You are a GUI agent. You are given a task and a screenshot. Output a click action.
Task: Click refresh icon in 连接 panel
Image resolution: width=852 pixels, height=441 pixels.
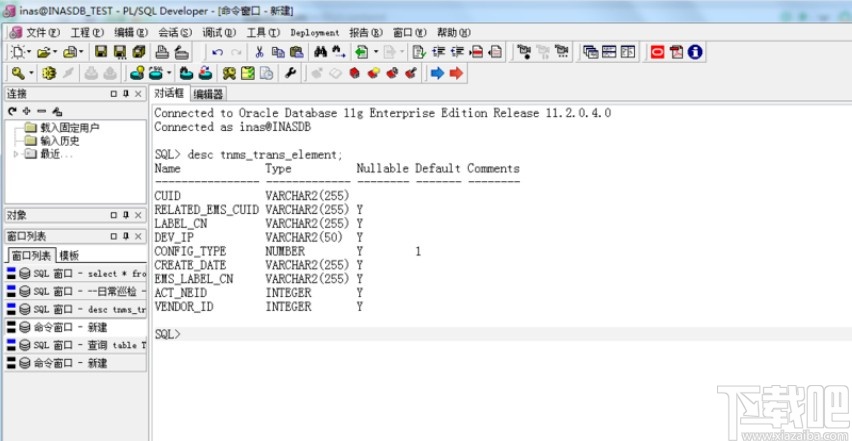point(12,111)
